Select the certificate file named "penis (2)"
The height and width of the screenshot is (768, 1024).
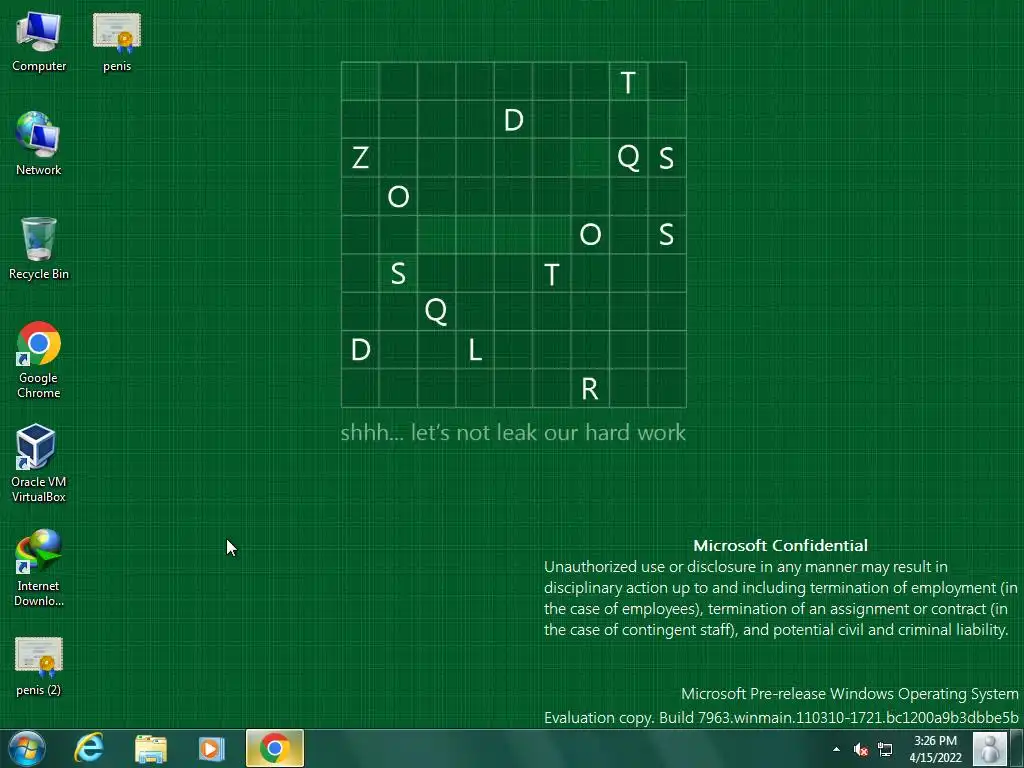click(39, 666)
